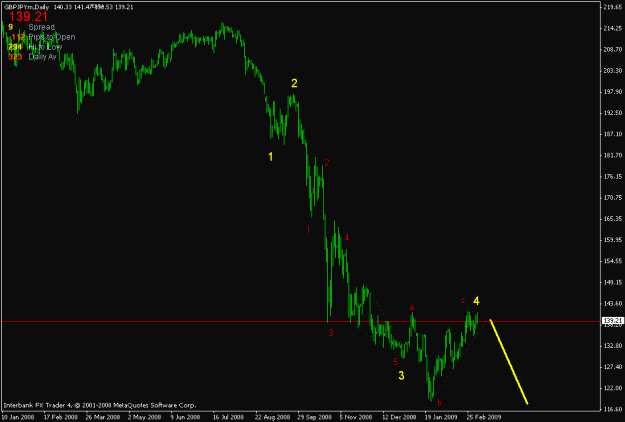This screenshot has height=422, width=625.
Task: Click the 159.95 price axis label
Action: [613, 239]
